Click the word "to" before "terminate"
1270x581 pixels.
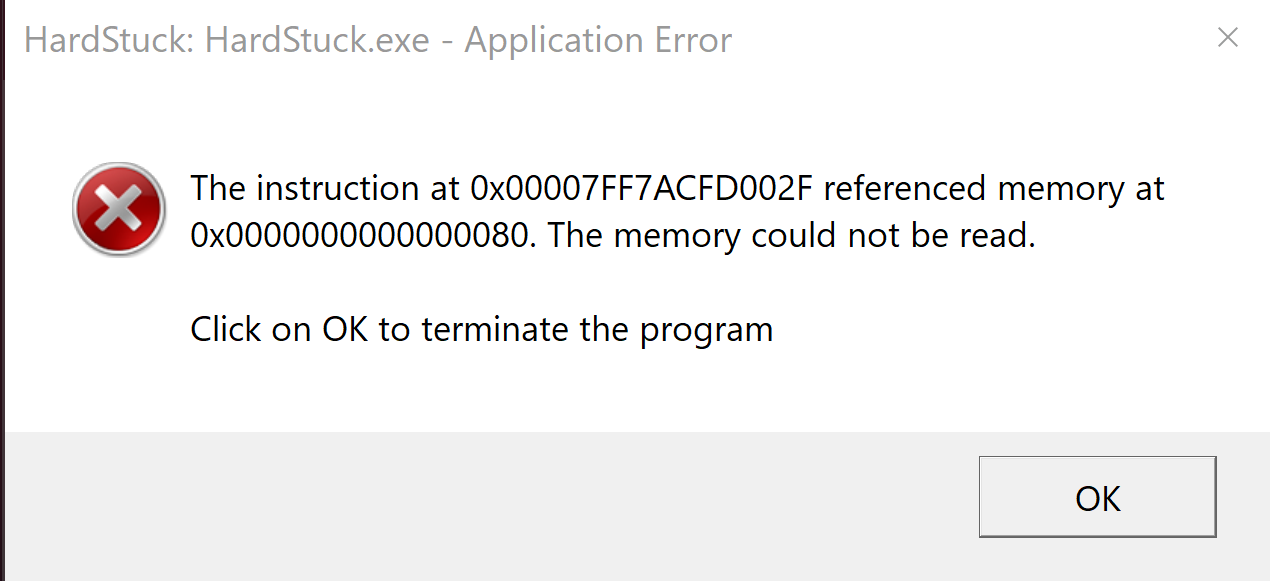click(394, 329)
